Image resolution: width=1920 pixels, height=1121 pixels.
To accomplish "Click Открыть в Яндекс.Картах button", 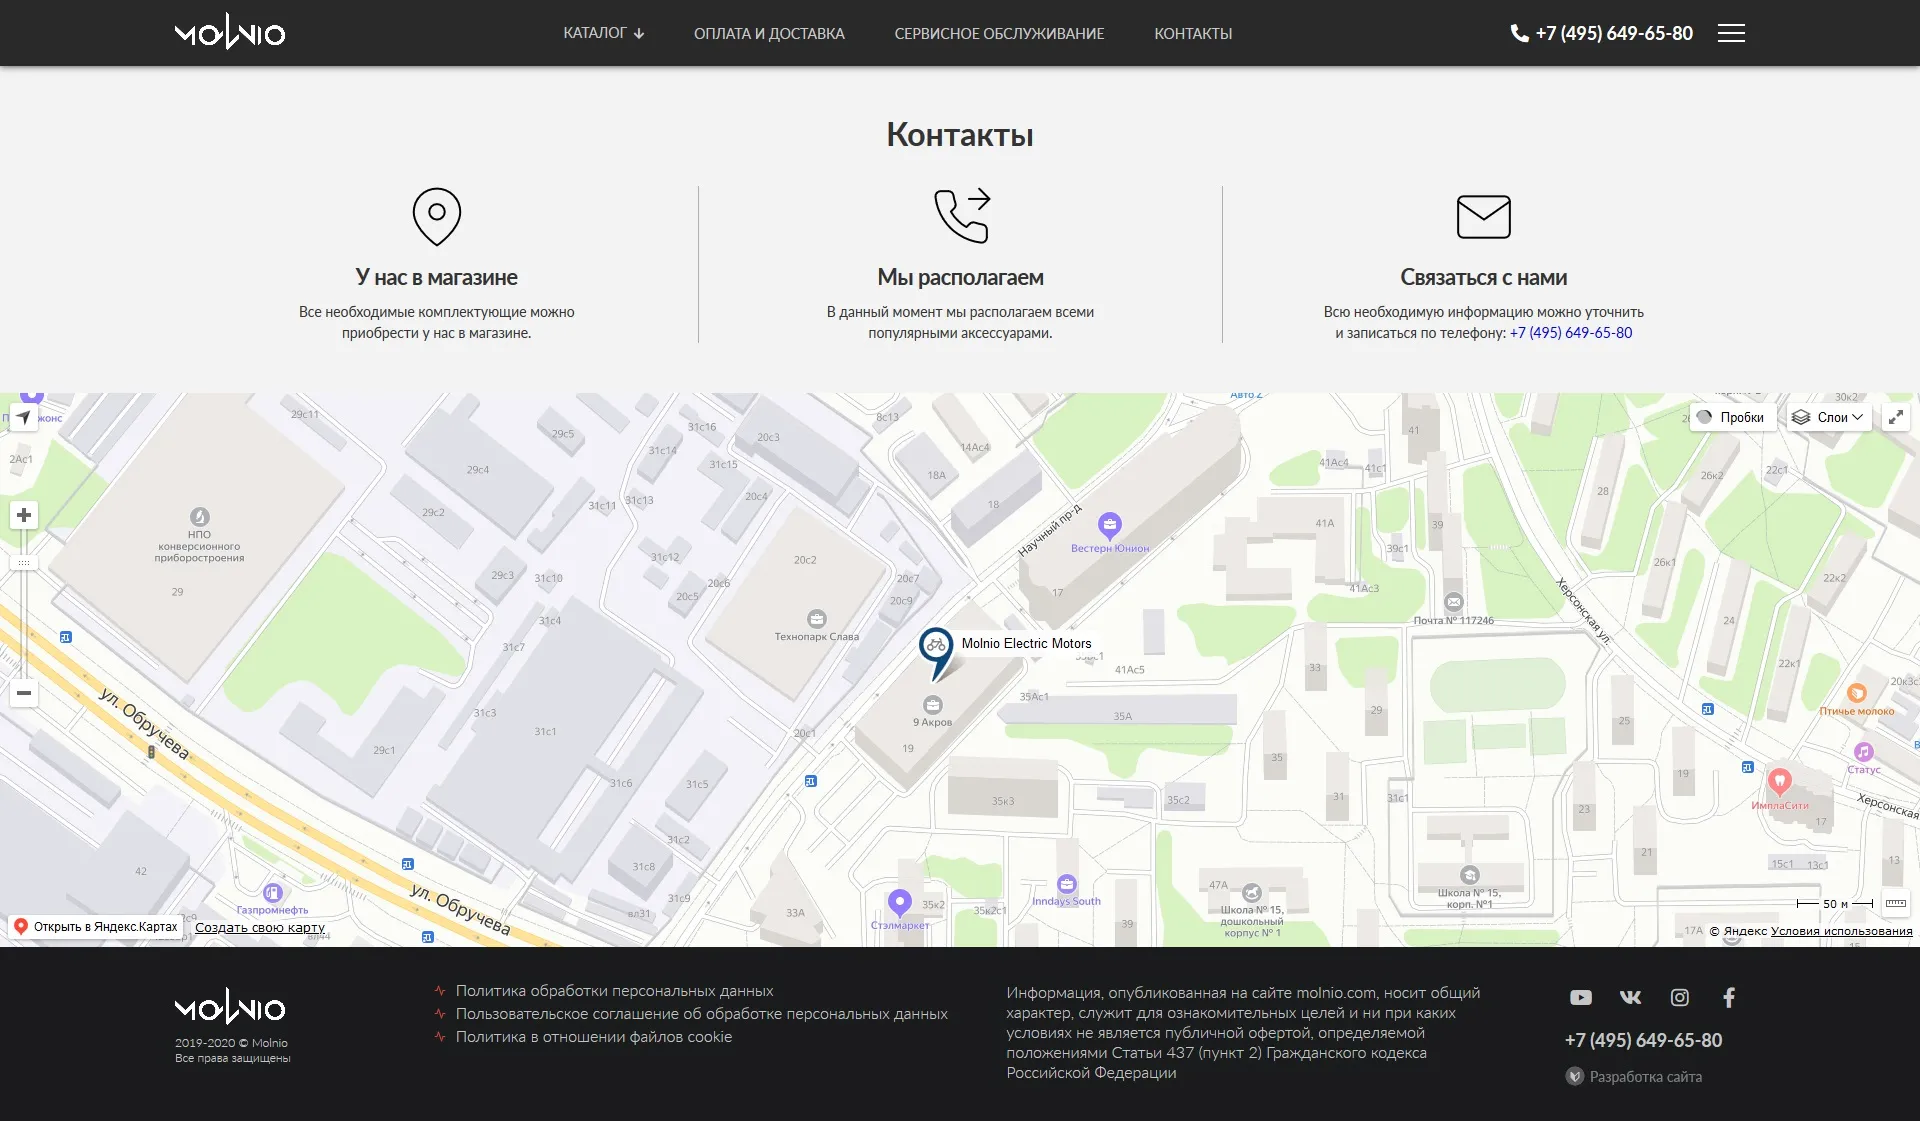I will coord(96,927).
